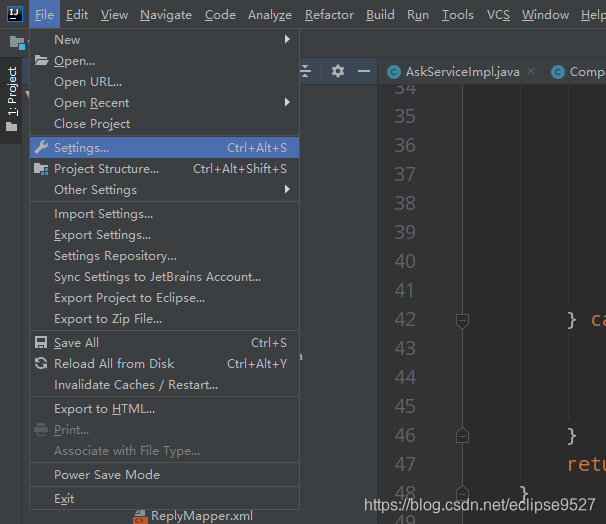Click the AskServiceImpl.java class icon
The height and width of the screenshot is (524, 606).
pyautogui.click(x=394, y=72)
